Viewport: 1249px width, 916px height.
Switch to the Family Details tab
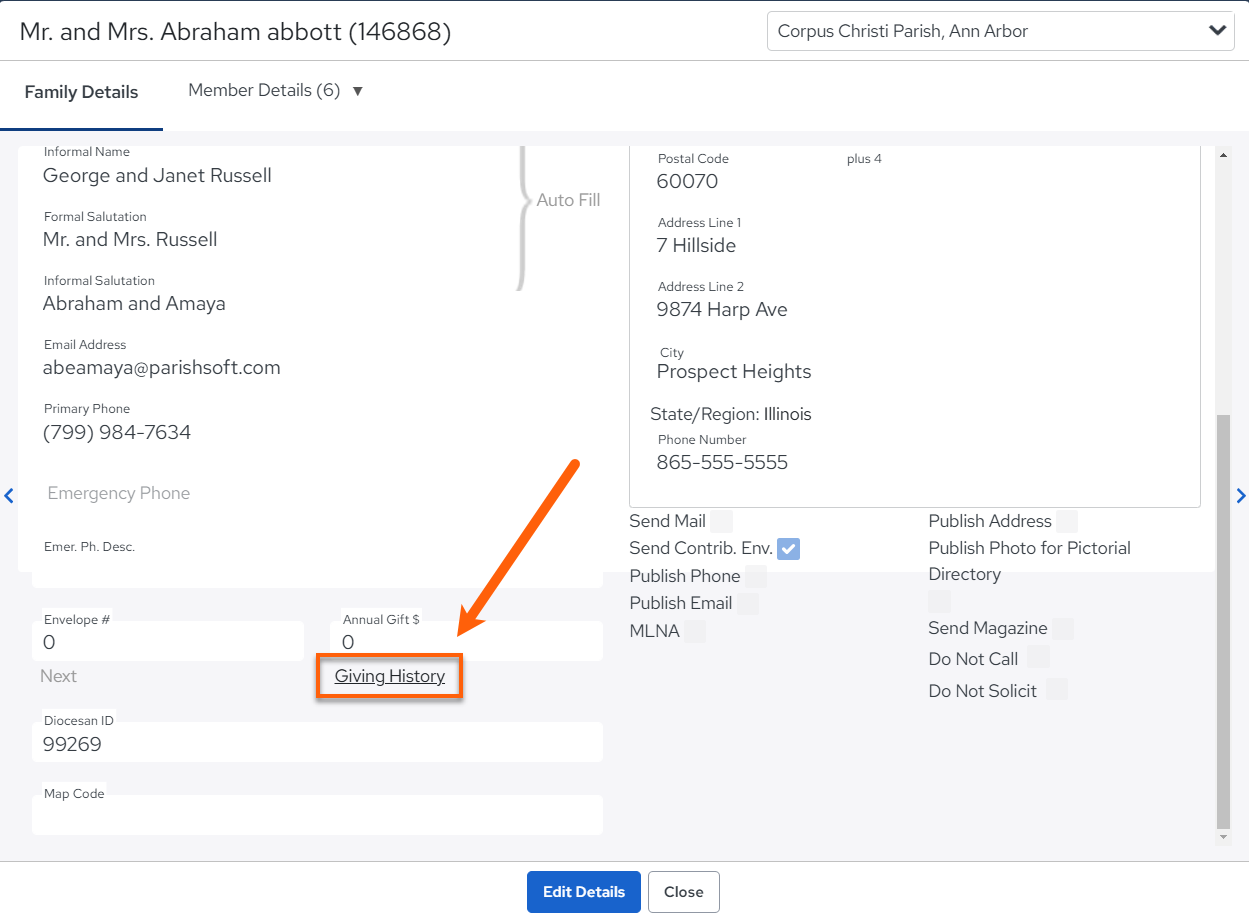pos(81,92)
